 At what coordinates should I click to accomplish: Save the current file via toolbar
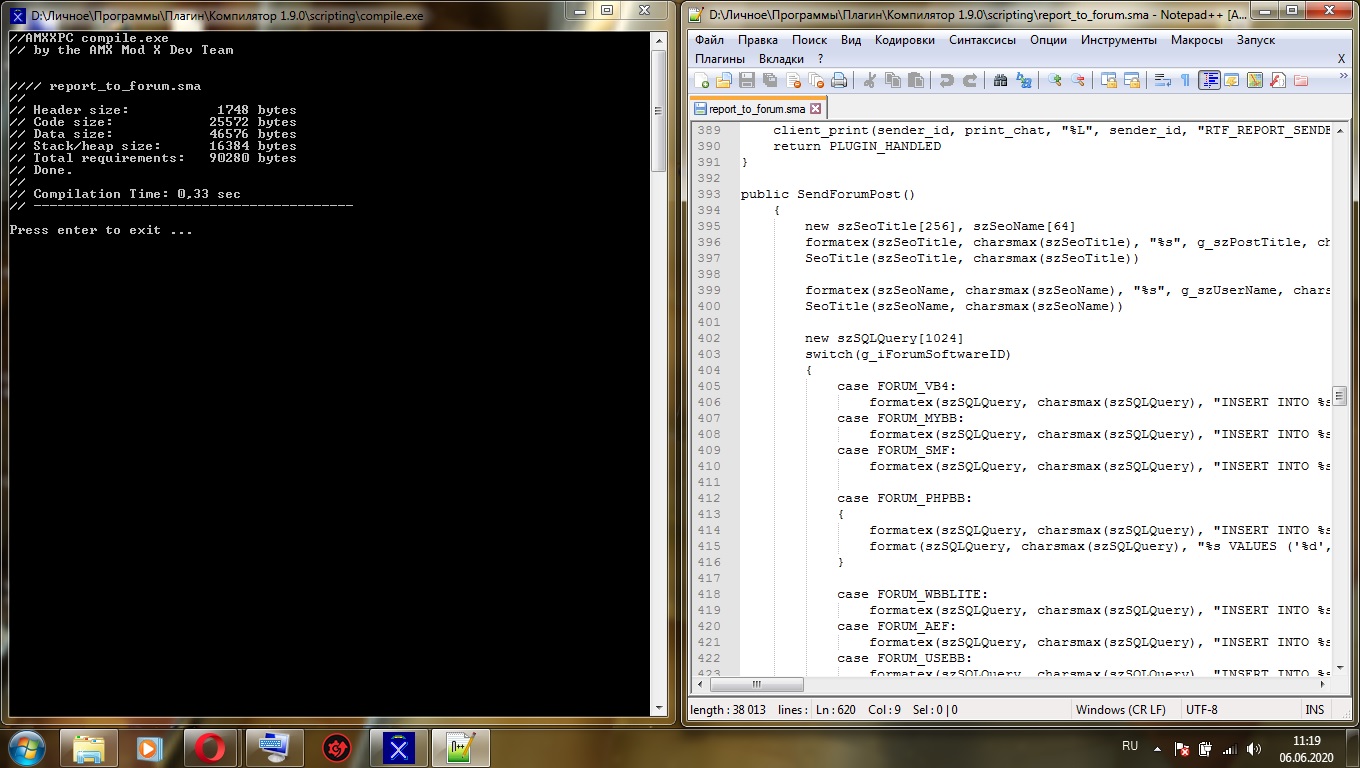pos(746,81)
